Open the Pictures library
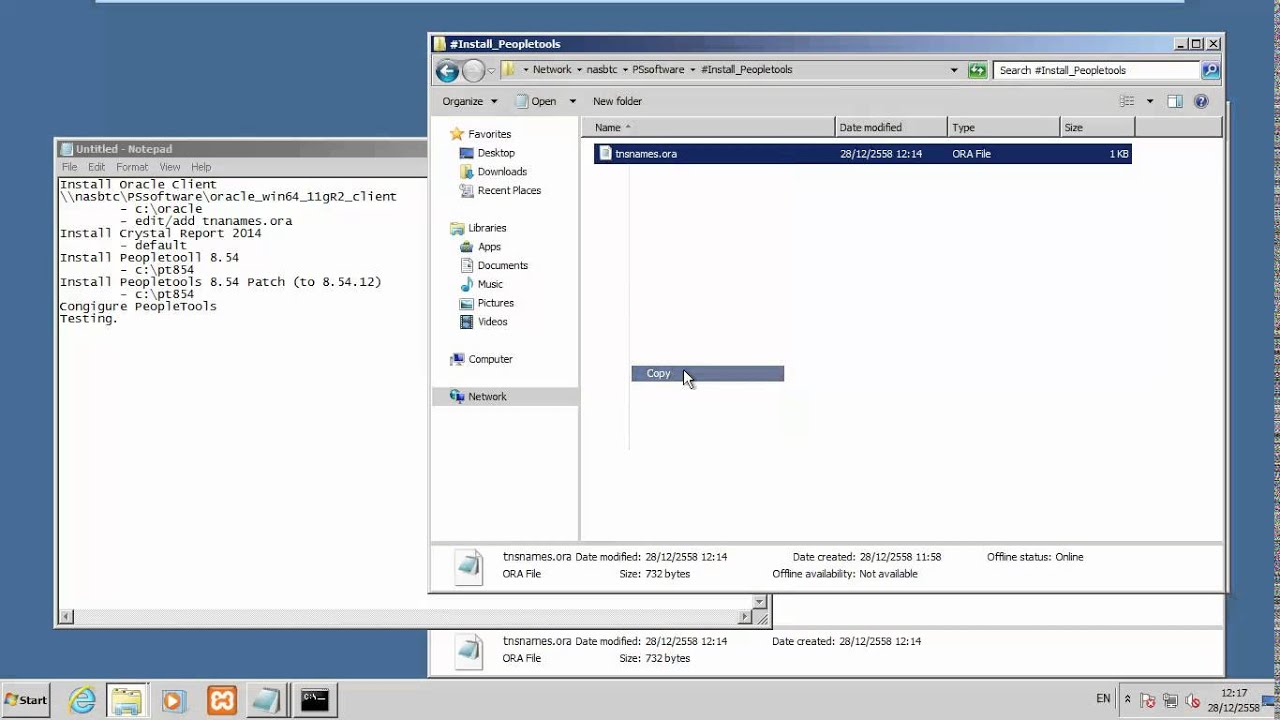 point(495,303)
